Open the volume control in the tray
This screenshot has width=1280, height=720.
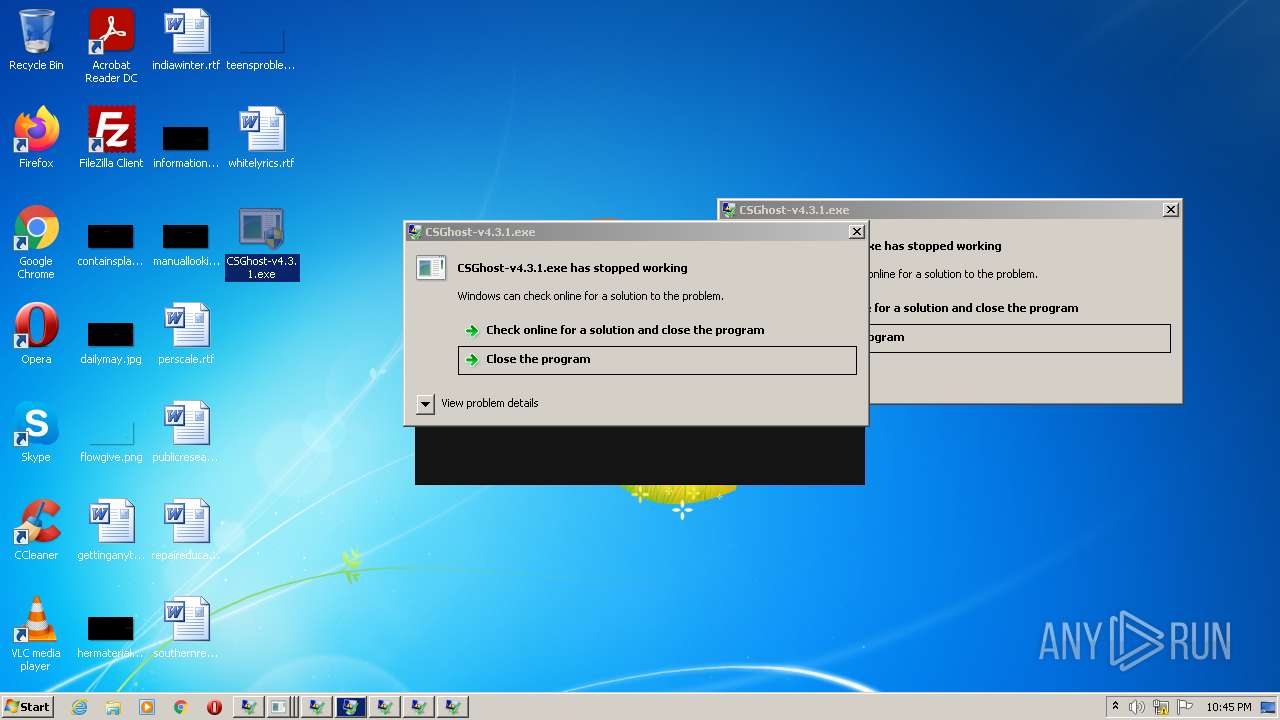(x=1137, y=707)
